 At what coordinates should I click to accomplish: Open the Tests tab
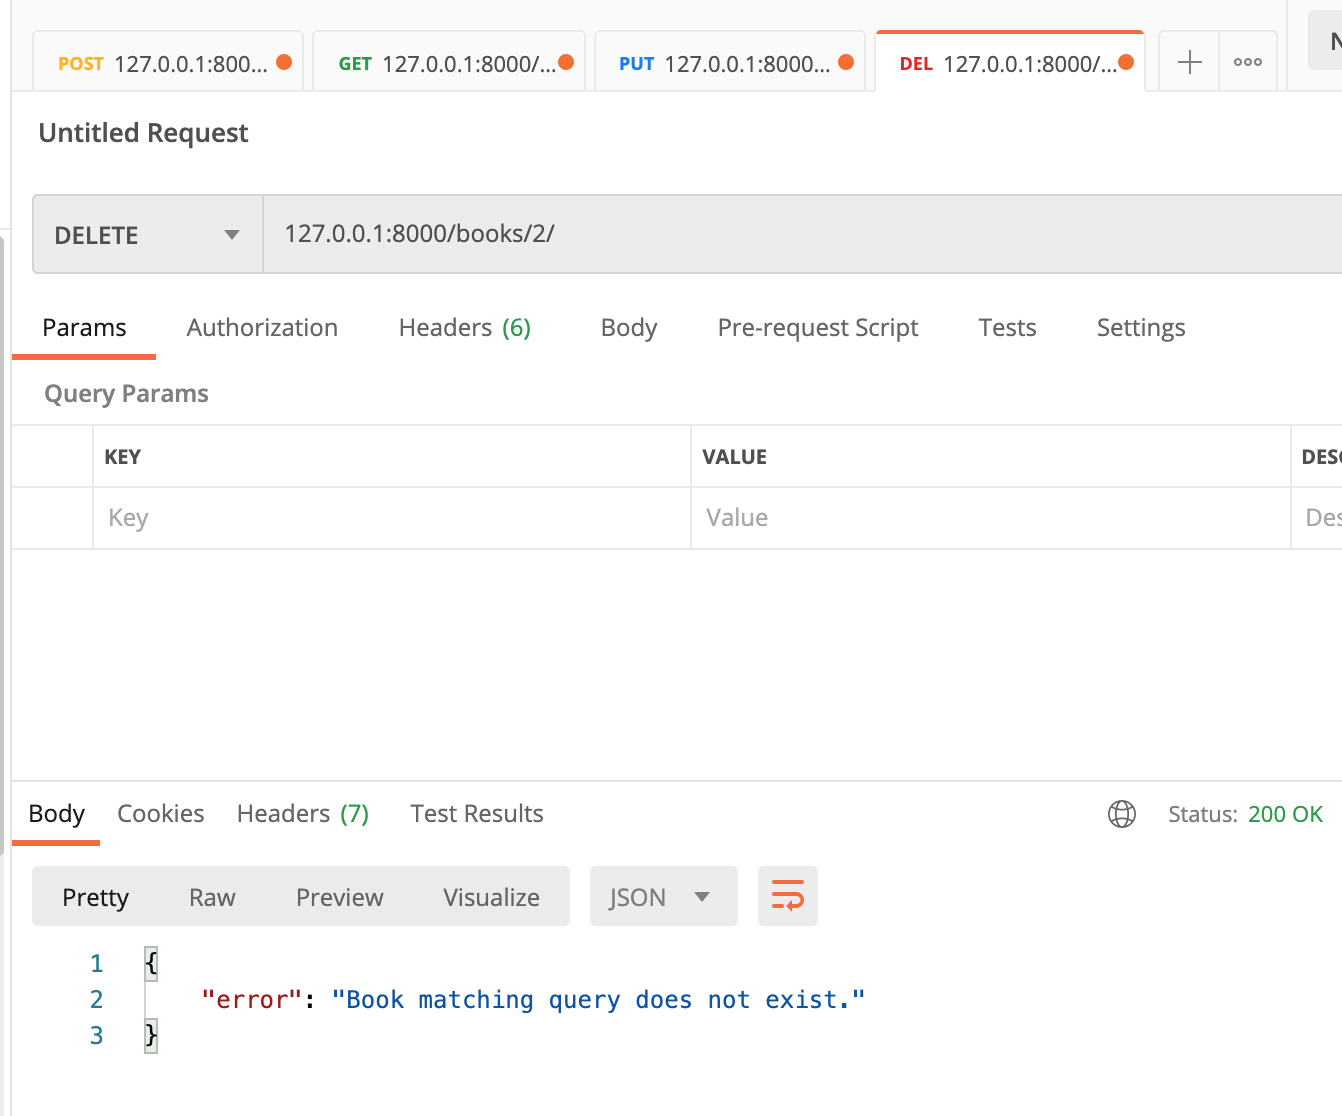[1007, 328]
